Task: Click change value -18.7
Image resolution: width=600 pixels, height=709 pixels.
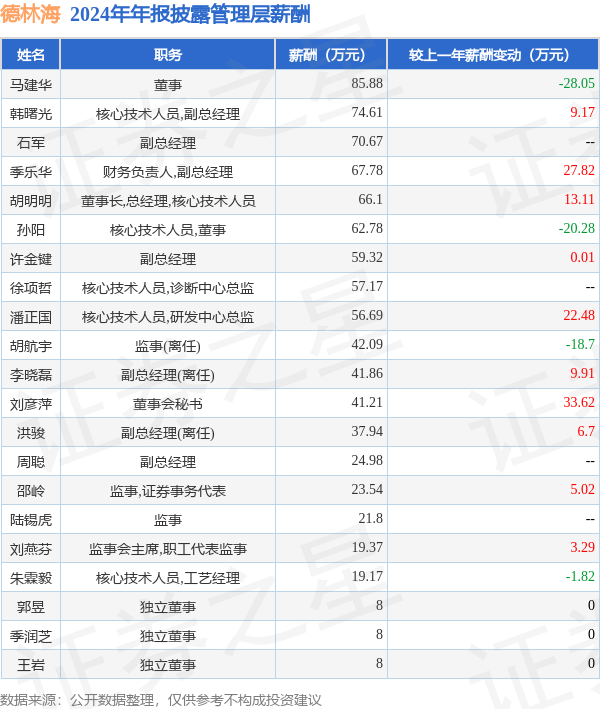Action: tap(580, 344)
